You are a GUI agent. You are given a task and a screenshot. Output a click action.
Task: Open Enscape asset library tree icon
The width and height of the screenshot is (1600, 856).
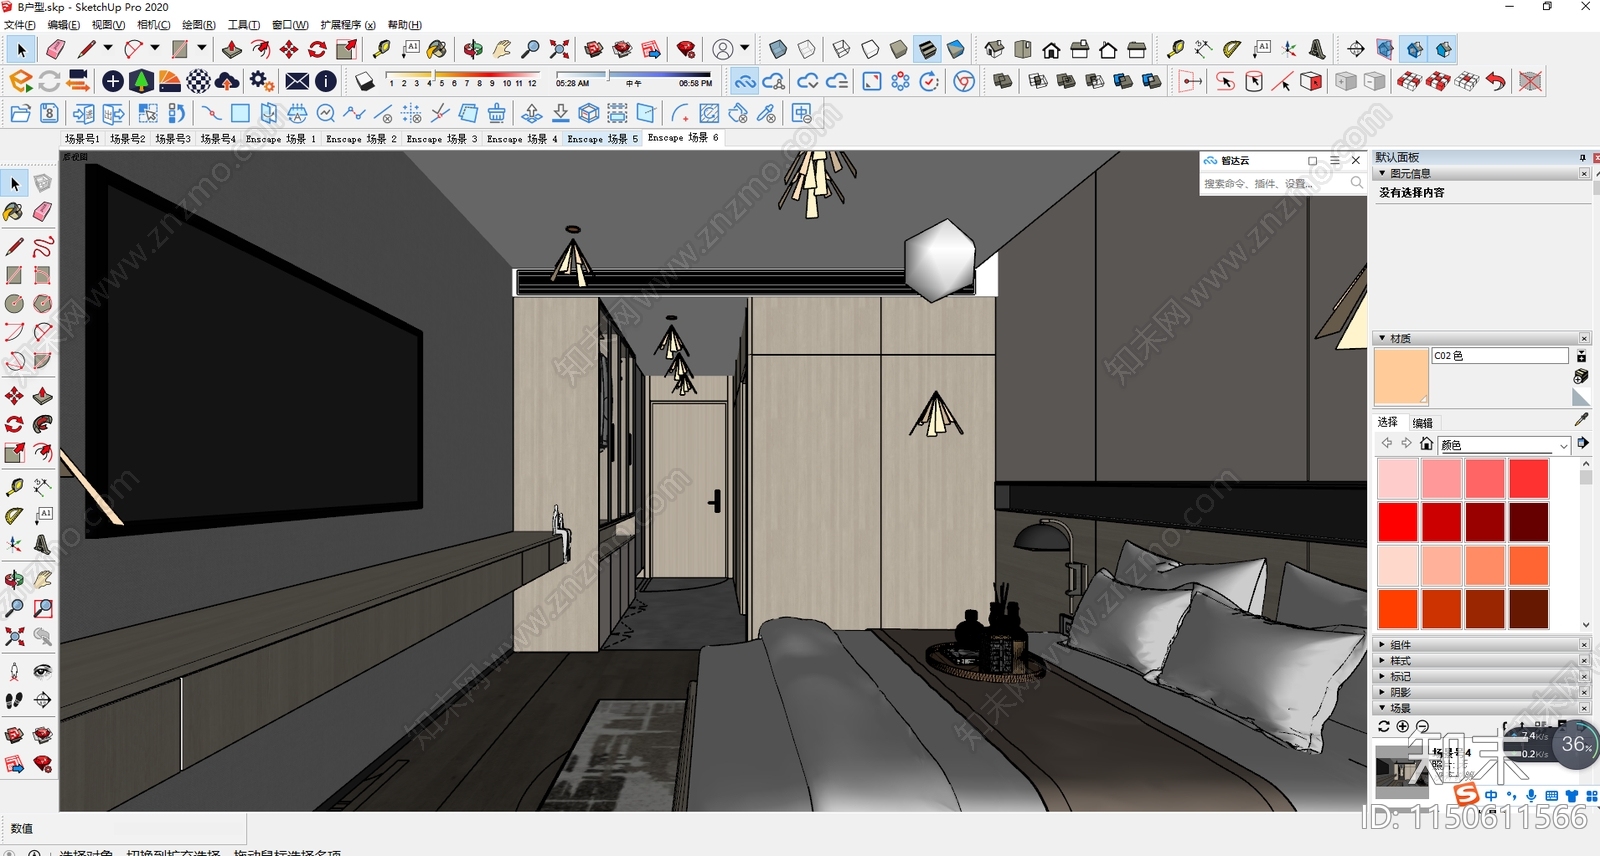point(142,81)
